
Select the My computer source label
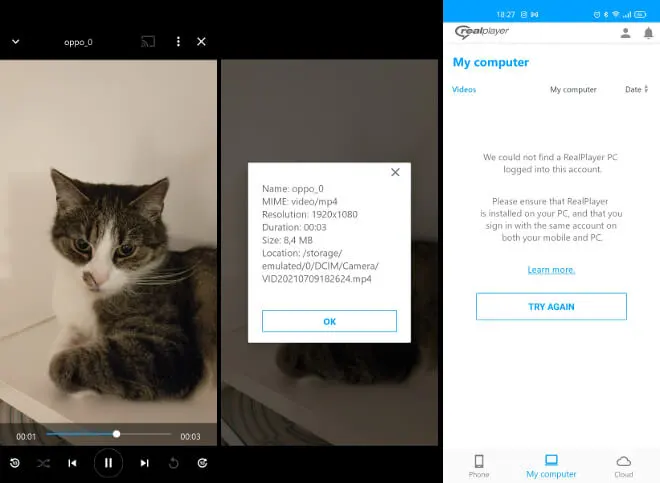point(573,89)
